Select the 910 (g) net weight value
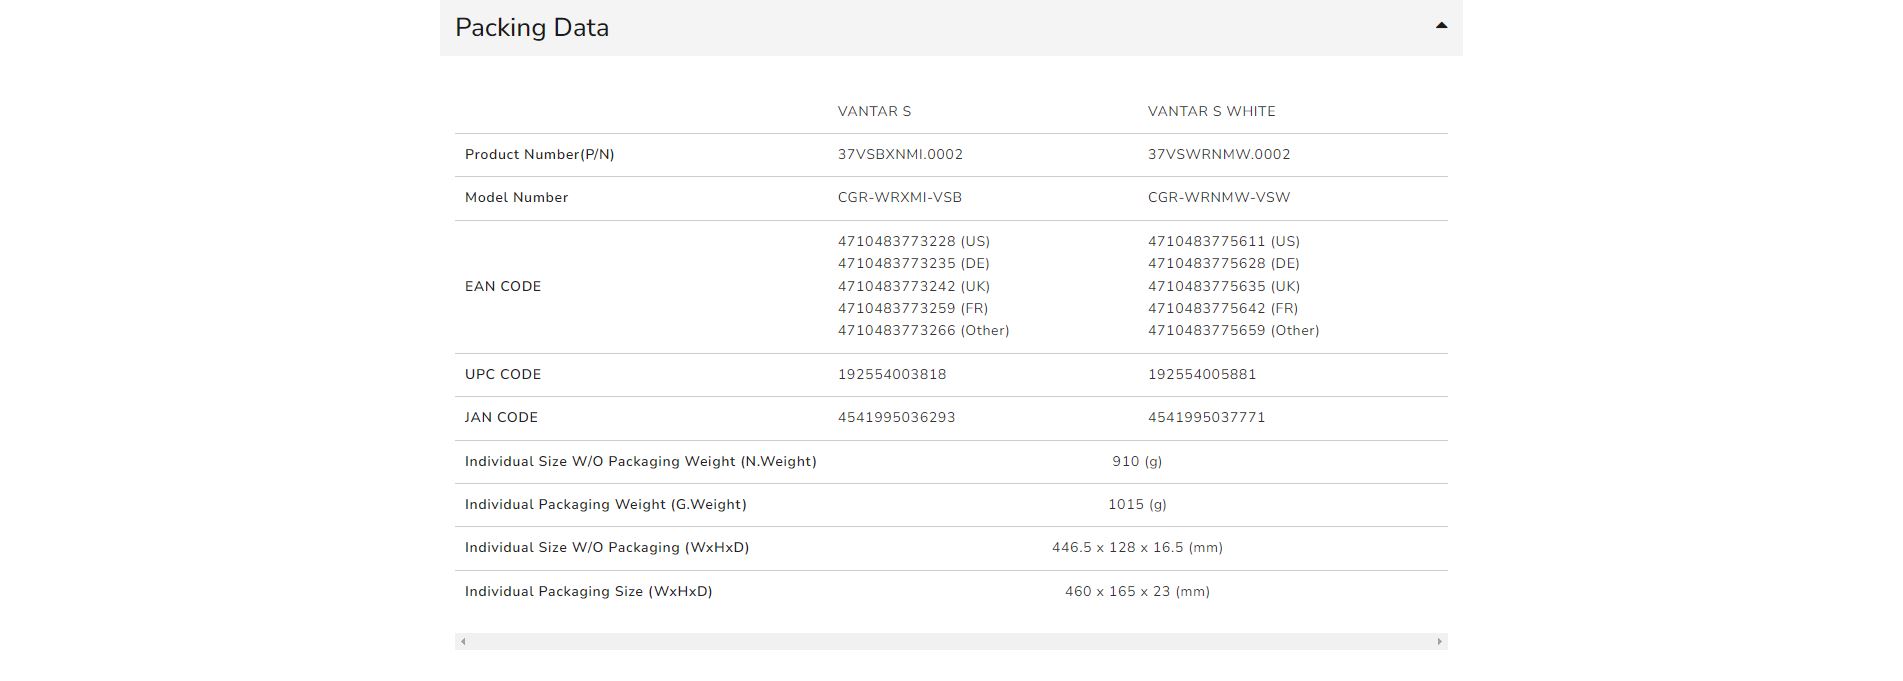Image resolution: width=1903 pixels, height=681 pixels. (x=1137, y=462)
